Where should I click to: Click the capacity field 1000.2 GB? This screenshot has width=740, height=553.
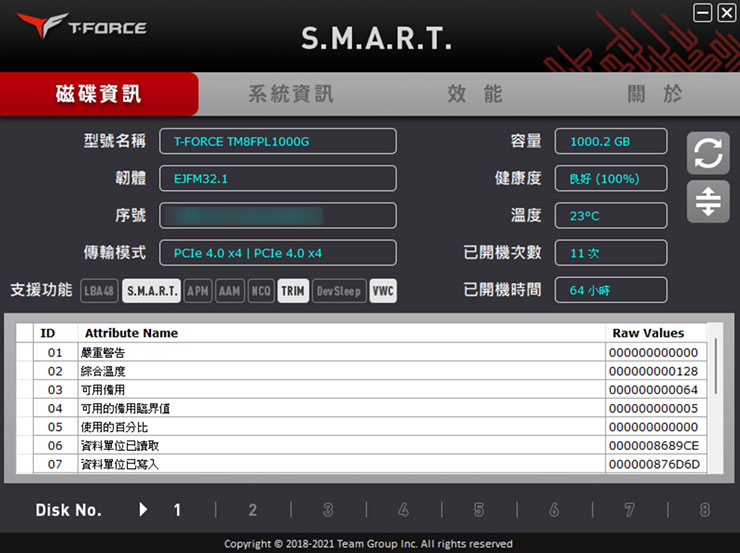(x=611, y=141)
